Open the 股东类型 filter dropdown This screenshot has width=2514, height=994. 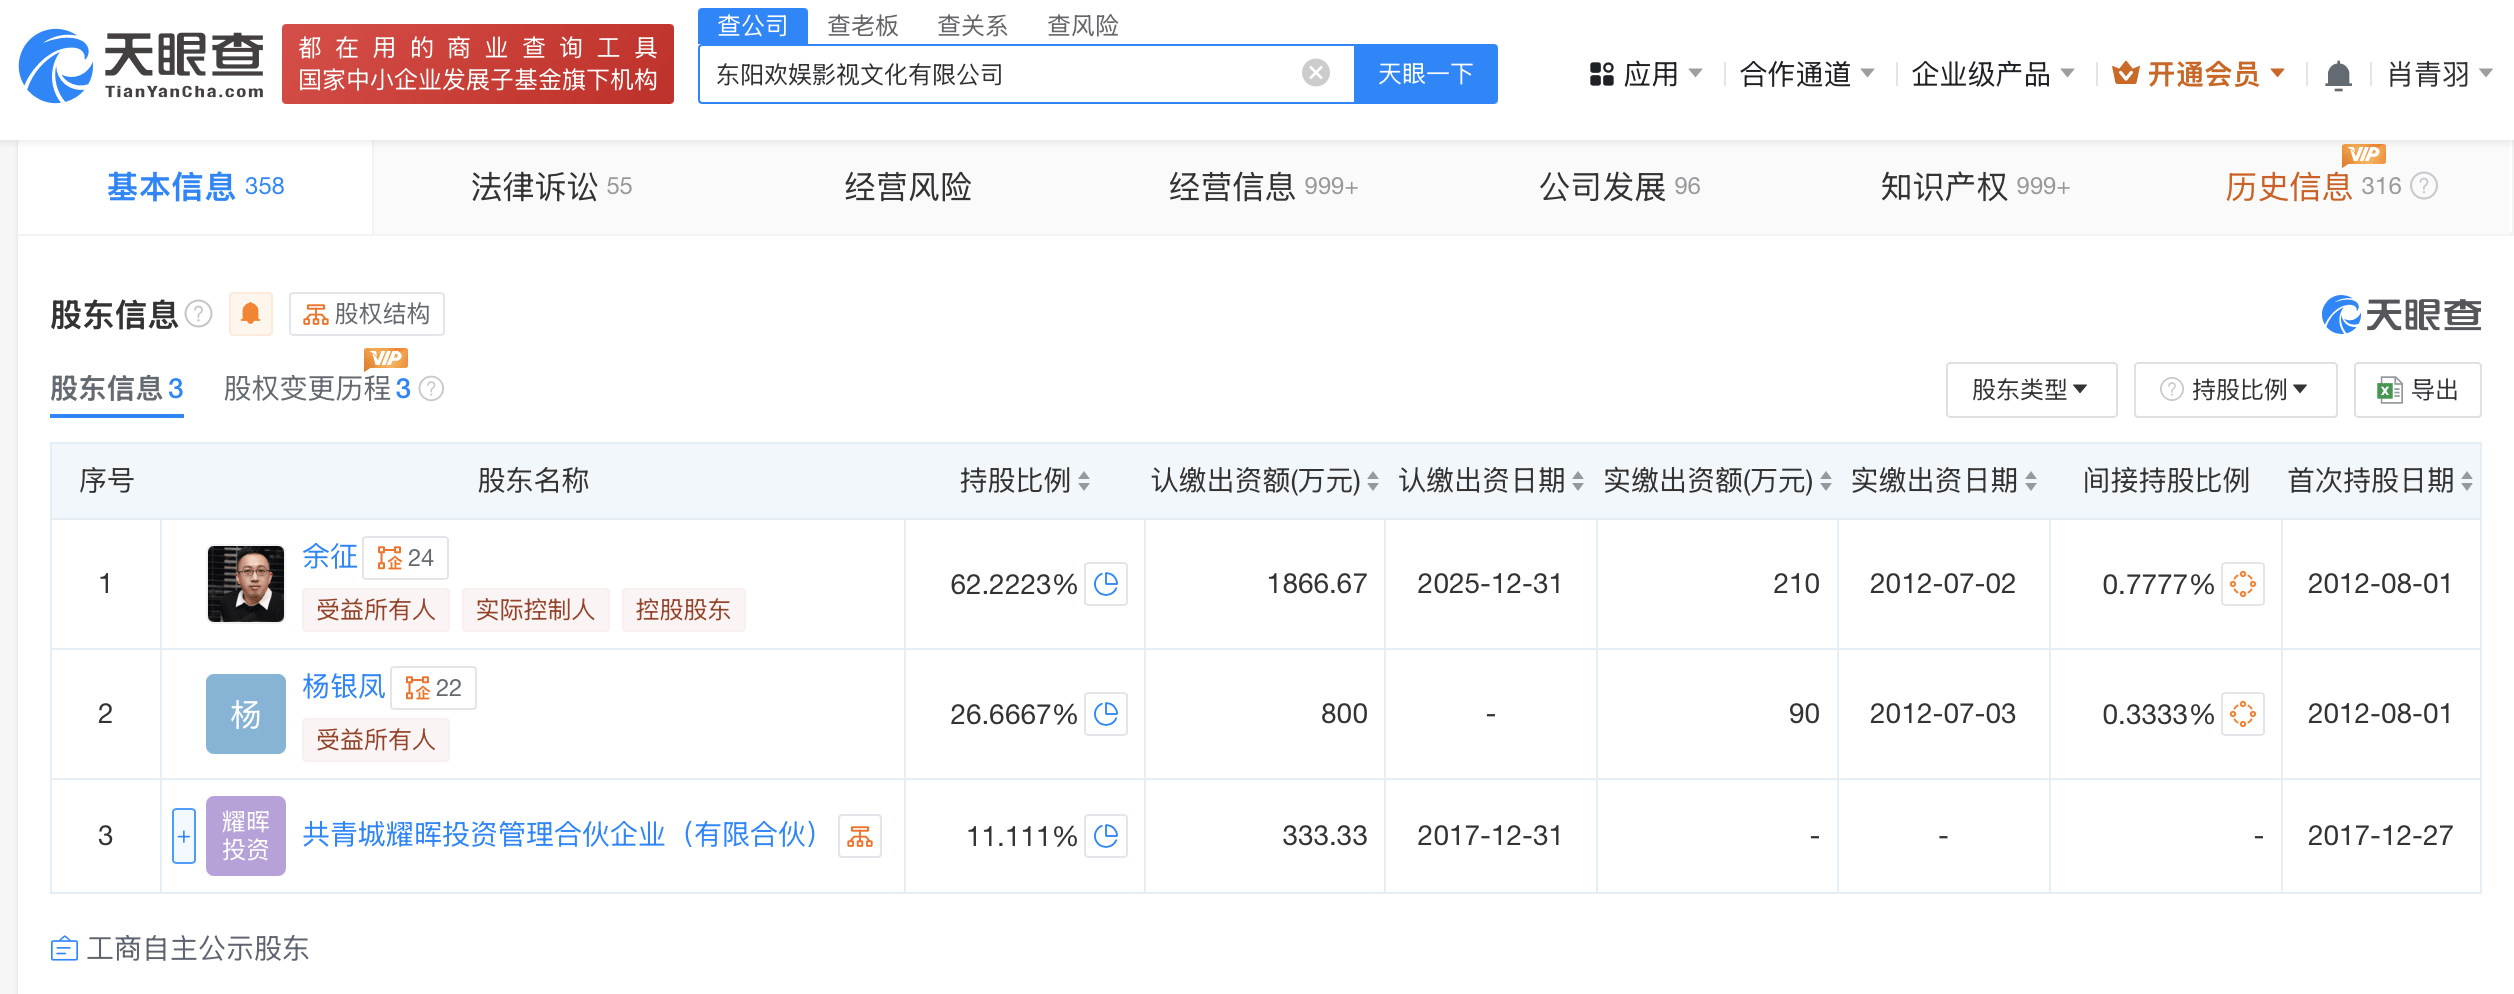(2030, 390)
